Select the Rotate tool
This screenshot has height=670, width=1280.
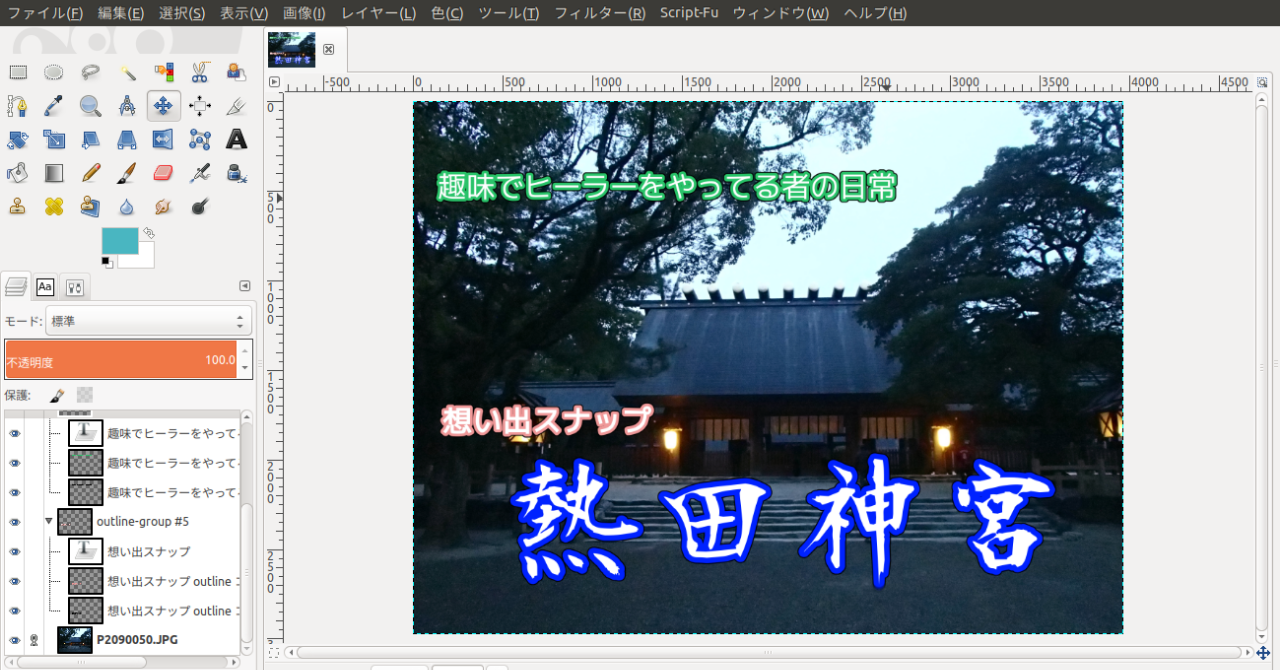tap(18, 140)
